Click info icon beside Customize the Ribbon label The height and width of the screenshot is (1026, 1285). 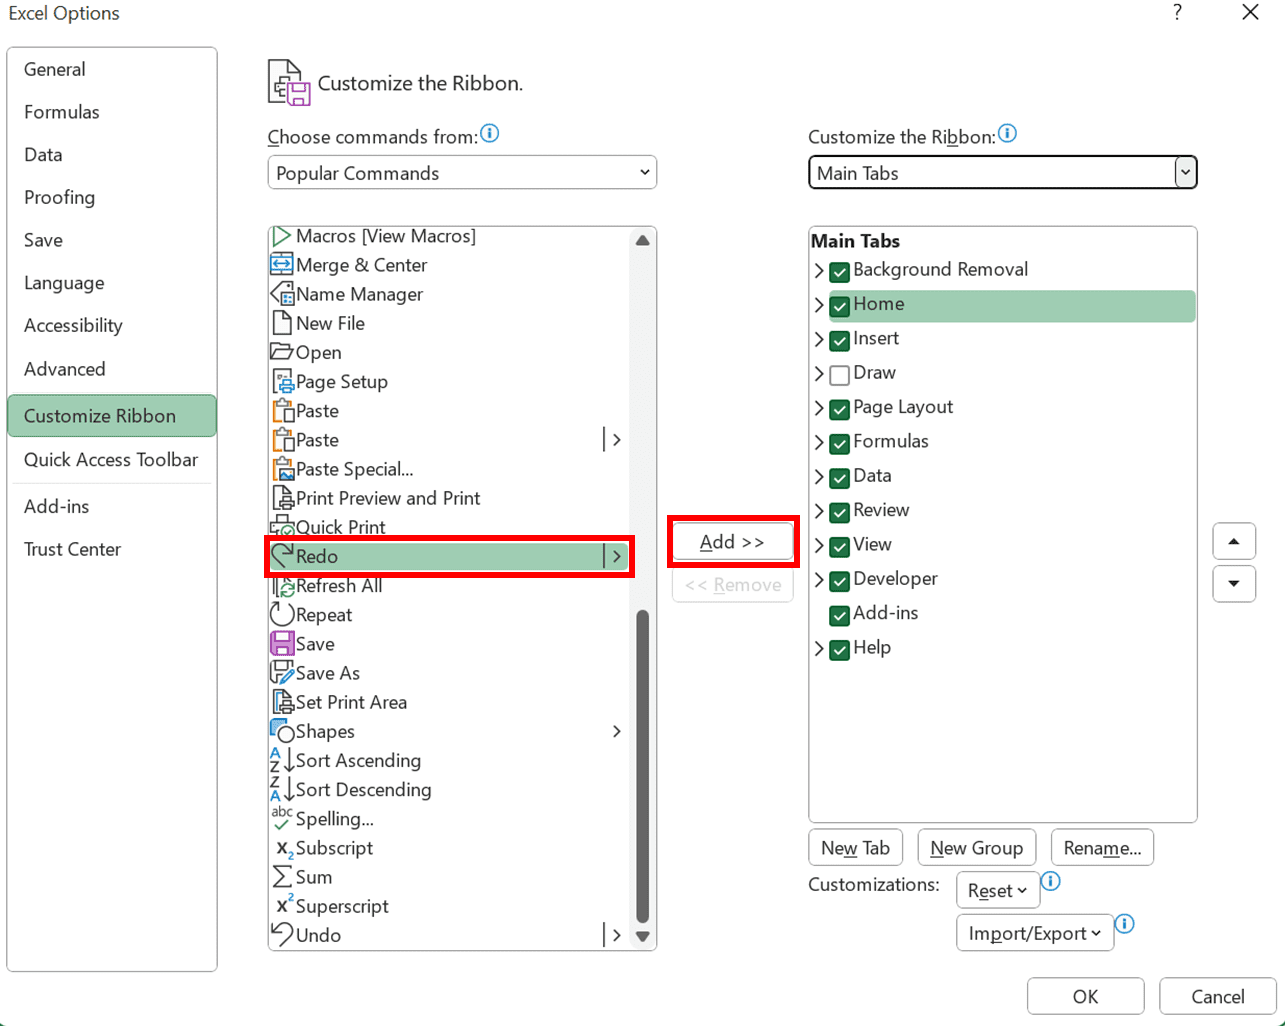[x=1008, y=133]
